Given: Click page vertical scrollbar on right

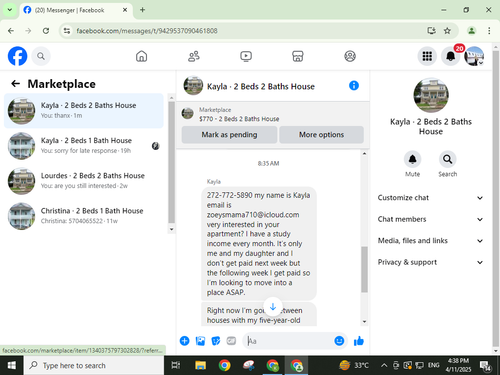Looking at the screenshot, I should pyautogui.click(x=496, y=198).
